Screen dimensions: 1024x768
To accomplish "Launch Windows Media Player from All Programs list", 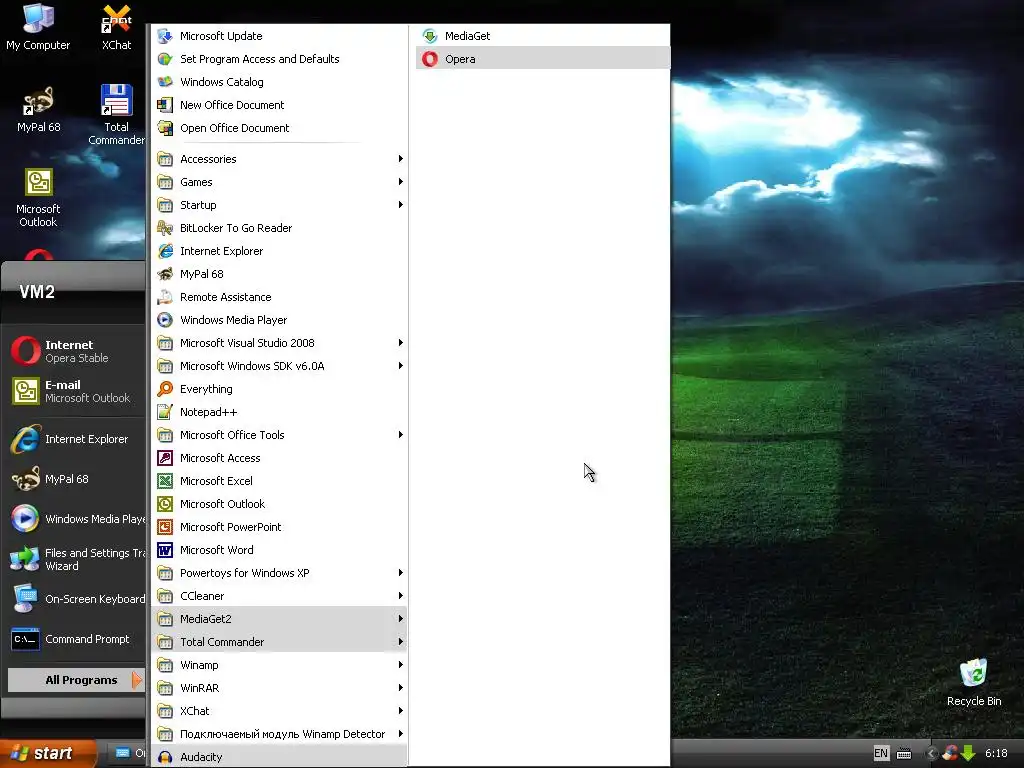I will (x=279, y=320).
